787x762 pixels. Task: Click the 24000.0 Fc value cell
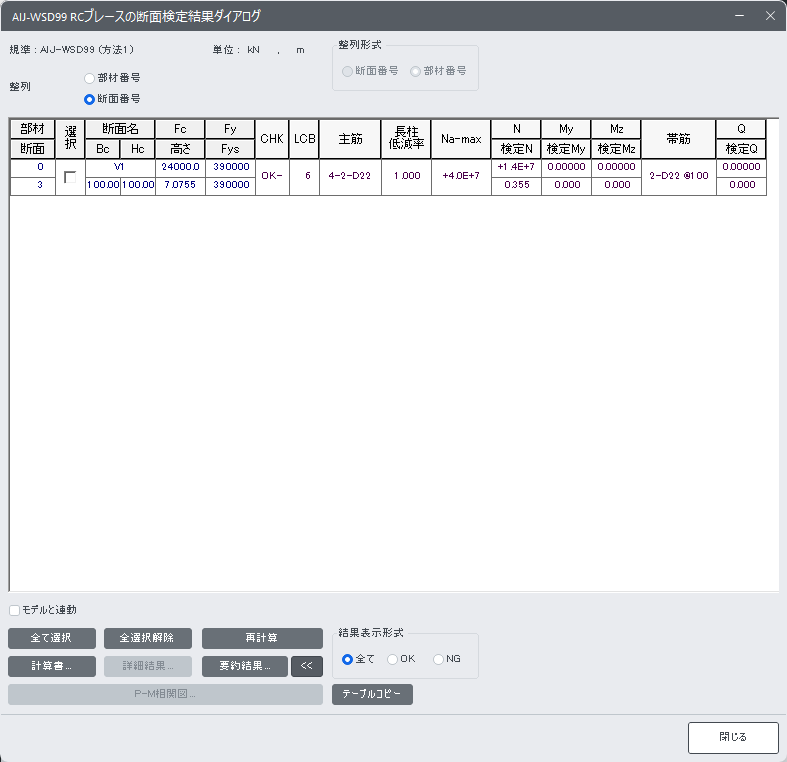[x=180, y=167]
